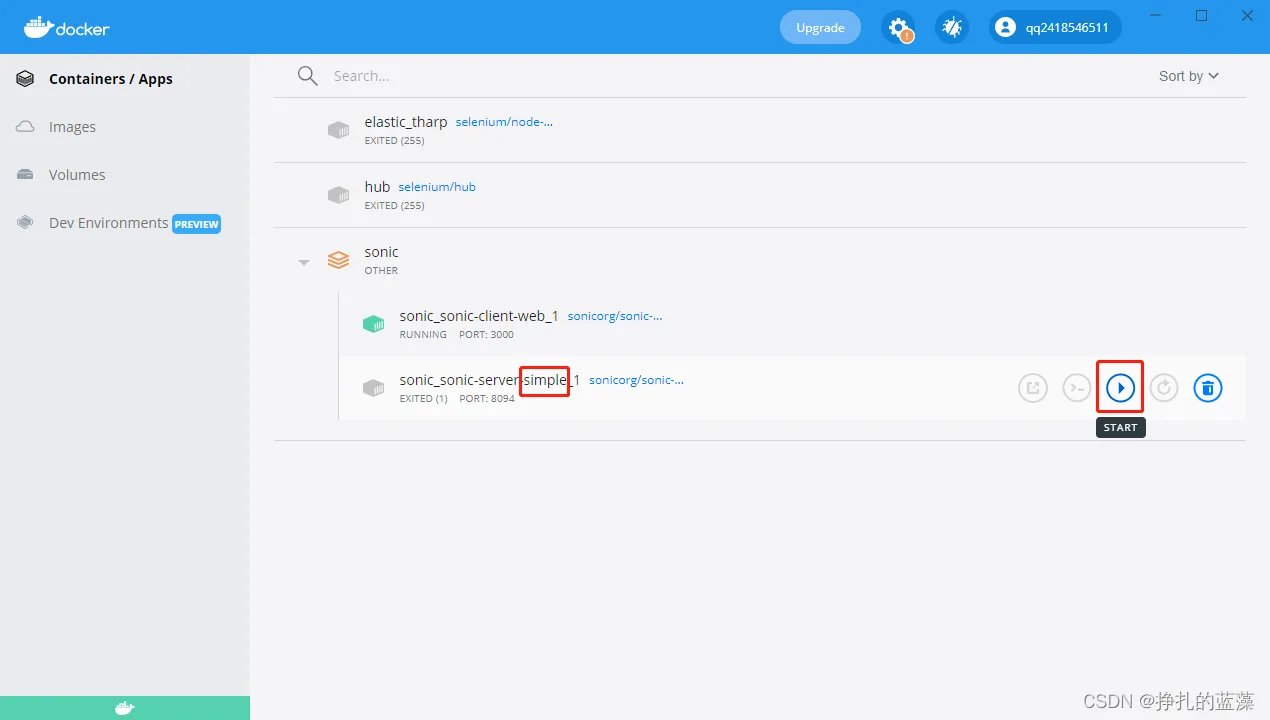This screenshot has height=720, width=1270.
Task: Open selenium/node image link for elastic_tharp
Action: pos(504,122)
